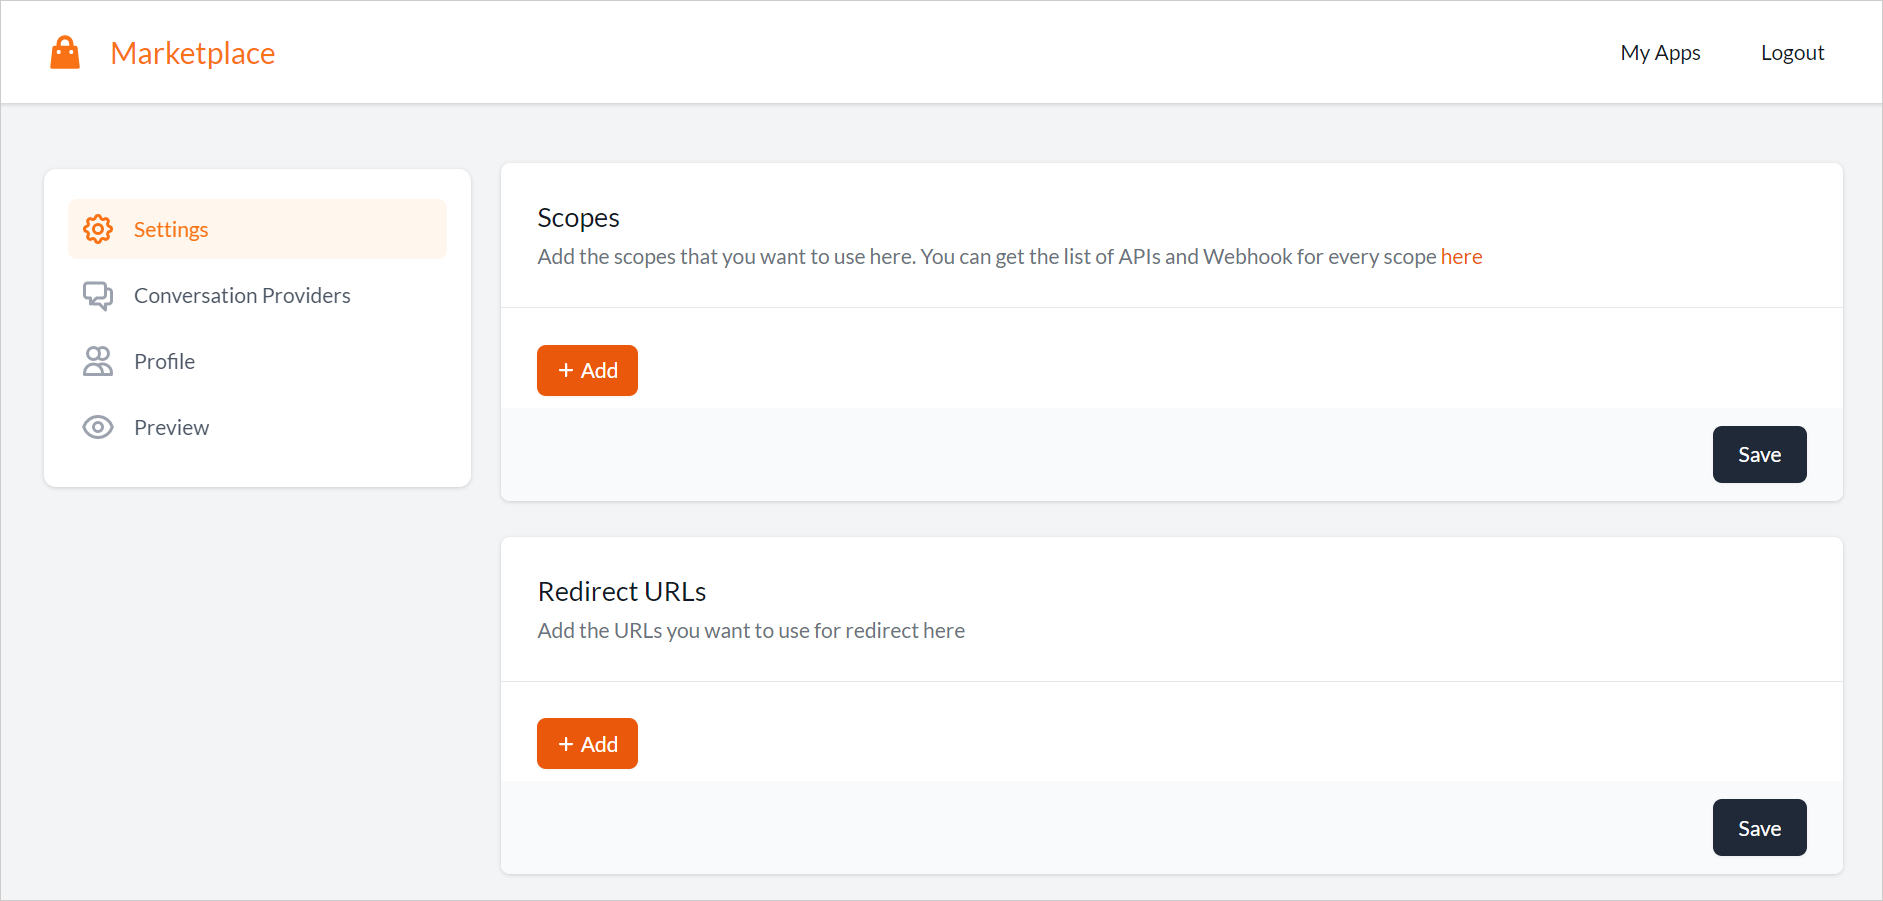Image resolution: width=1883 pixels, height=901 pixels.
Task: Open the 'here' link for API scopes list
Action: coord(1462,256)
